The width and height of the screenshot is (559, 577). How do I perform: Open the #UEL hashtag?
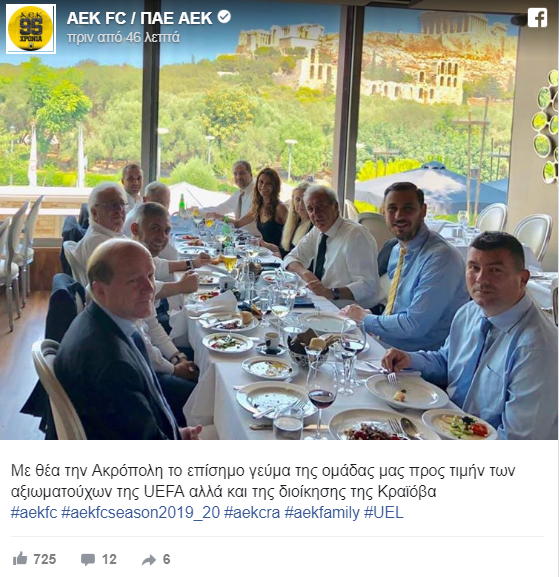point(383,512)
